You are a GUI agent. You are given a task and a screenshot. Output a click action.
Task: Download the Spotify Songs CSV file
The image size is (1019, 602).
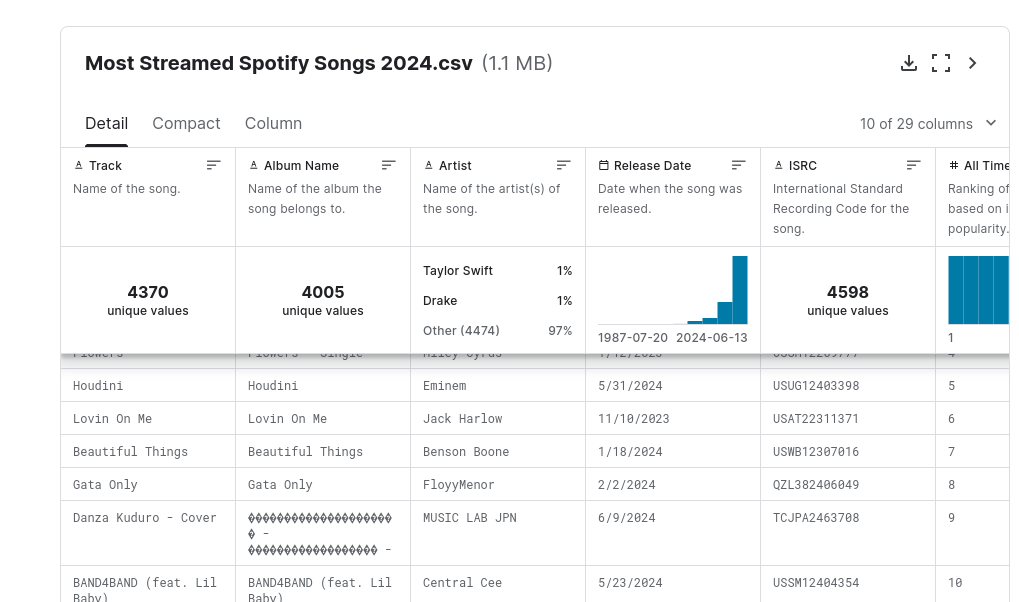click(908, 64)
